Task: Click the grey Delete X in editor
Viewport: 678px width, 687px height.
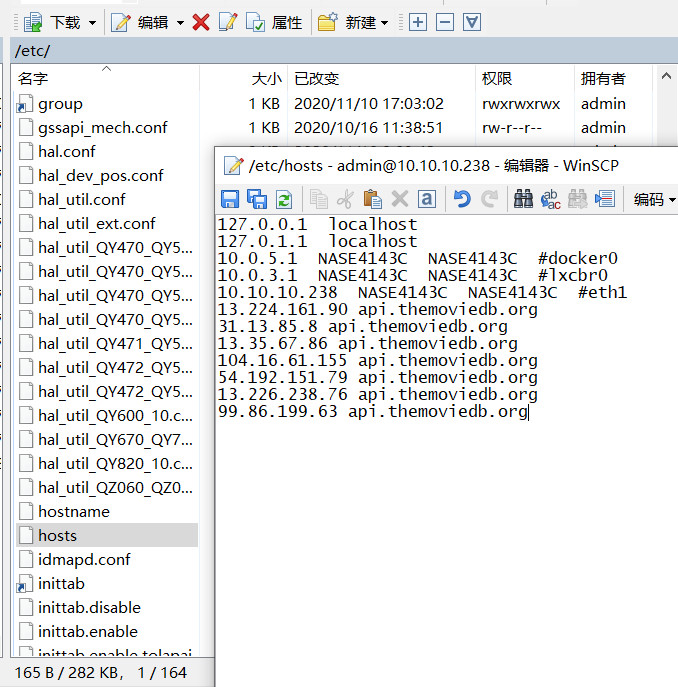Action: 400,200
